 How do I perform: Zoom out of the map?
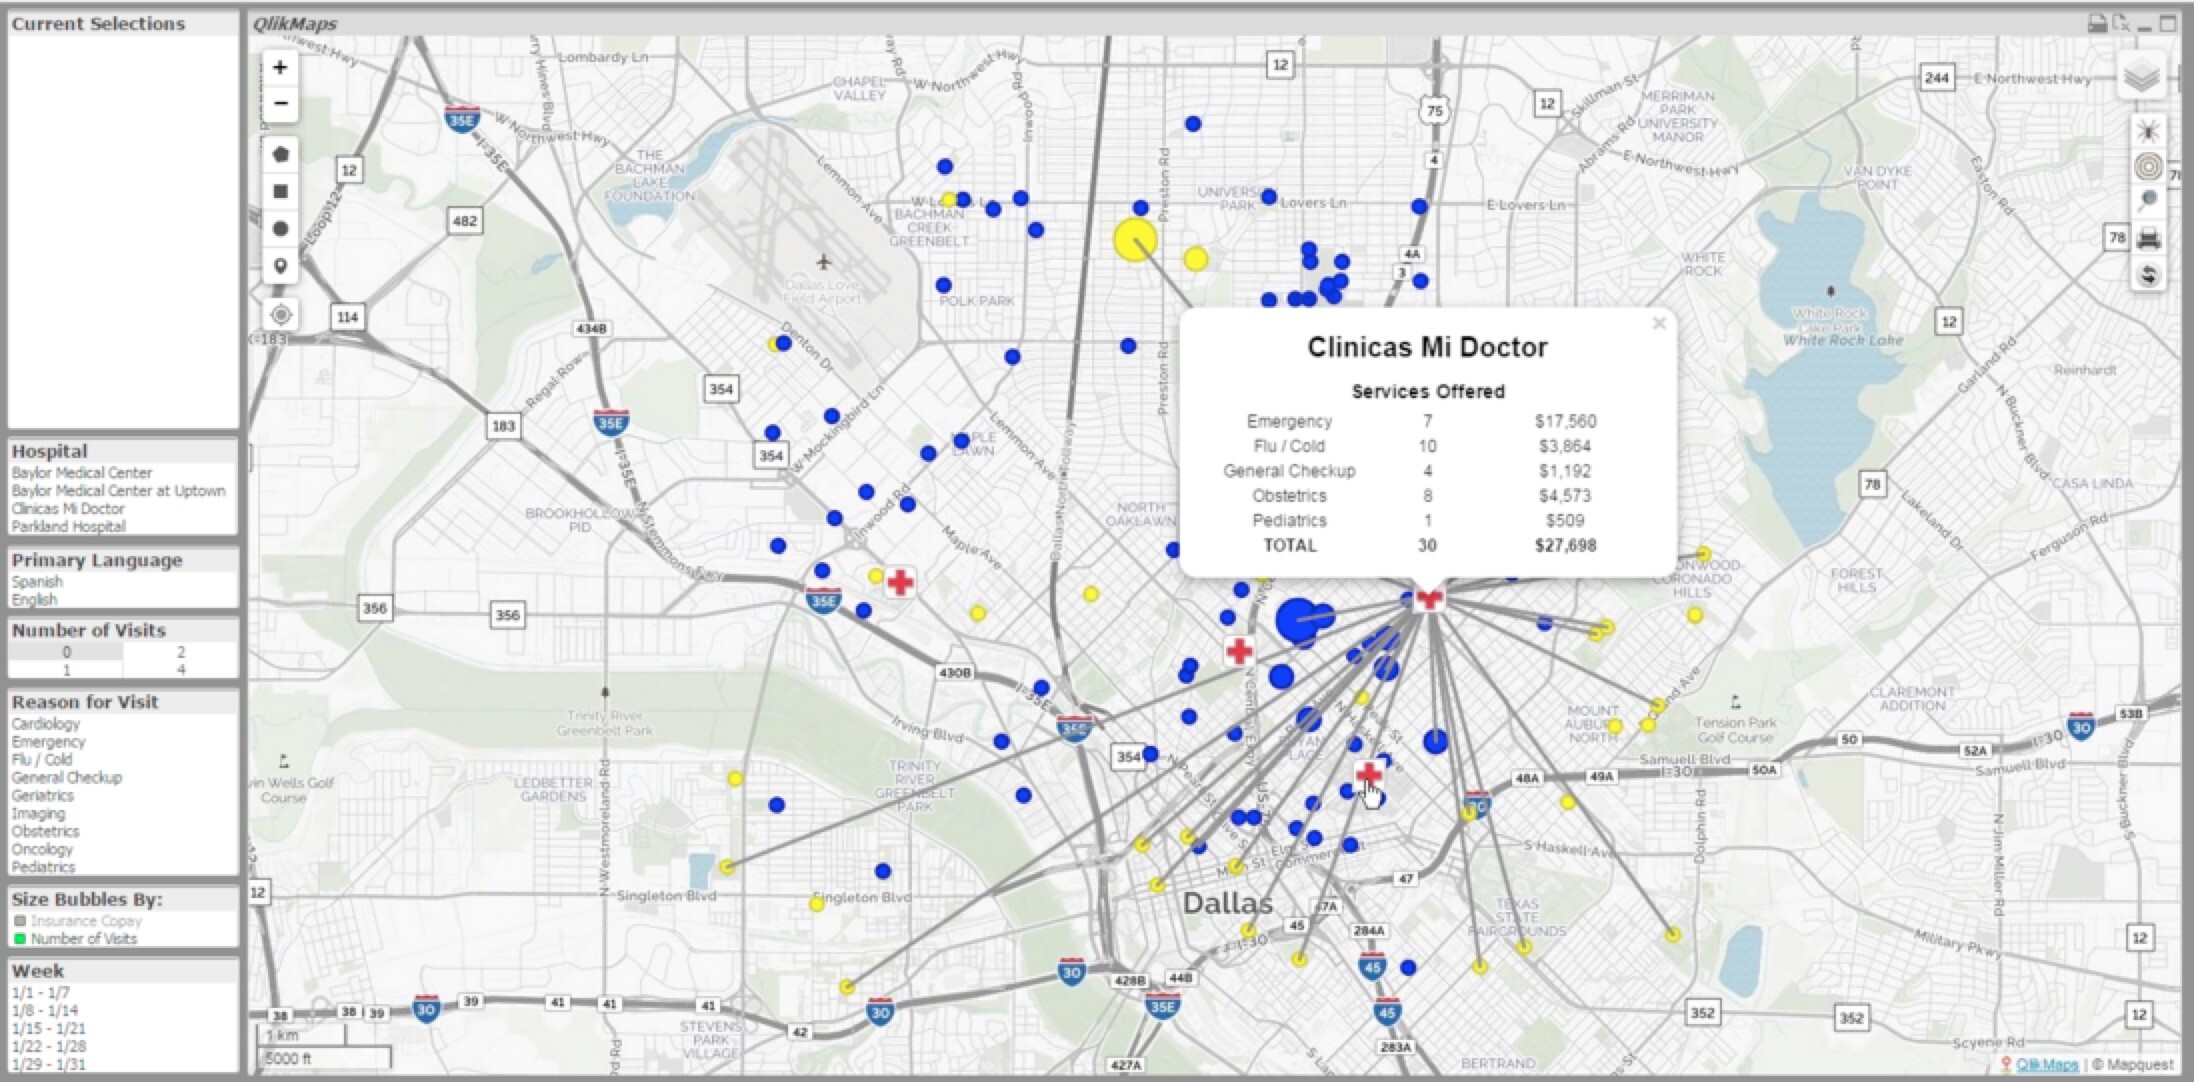click(280, 103)
